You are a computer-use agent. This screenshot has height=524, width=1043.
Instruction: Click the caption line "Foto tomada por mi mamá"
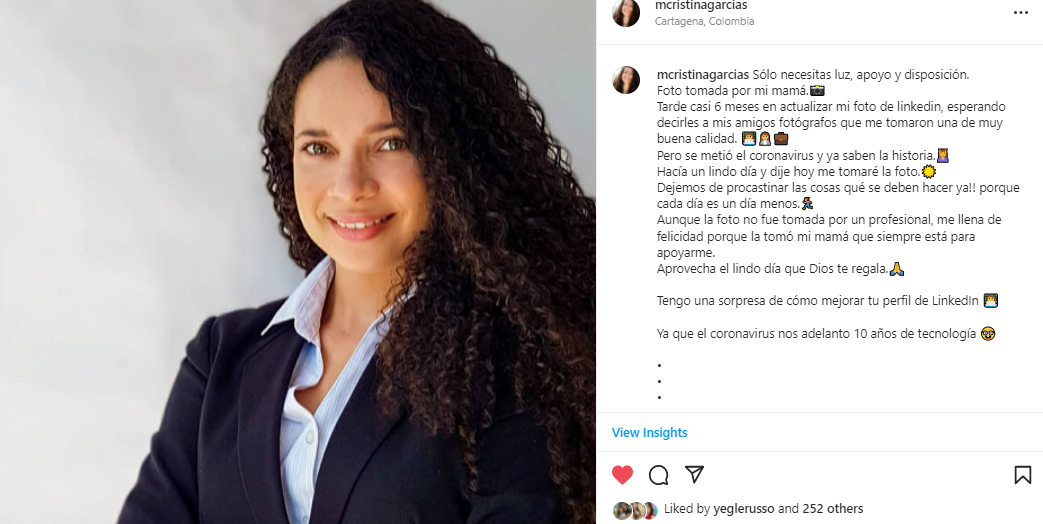[x=740, y=90]
